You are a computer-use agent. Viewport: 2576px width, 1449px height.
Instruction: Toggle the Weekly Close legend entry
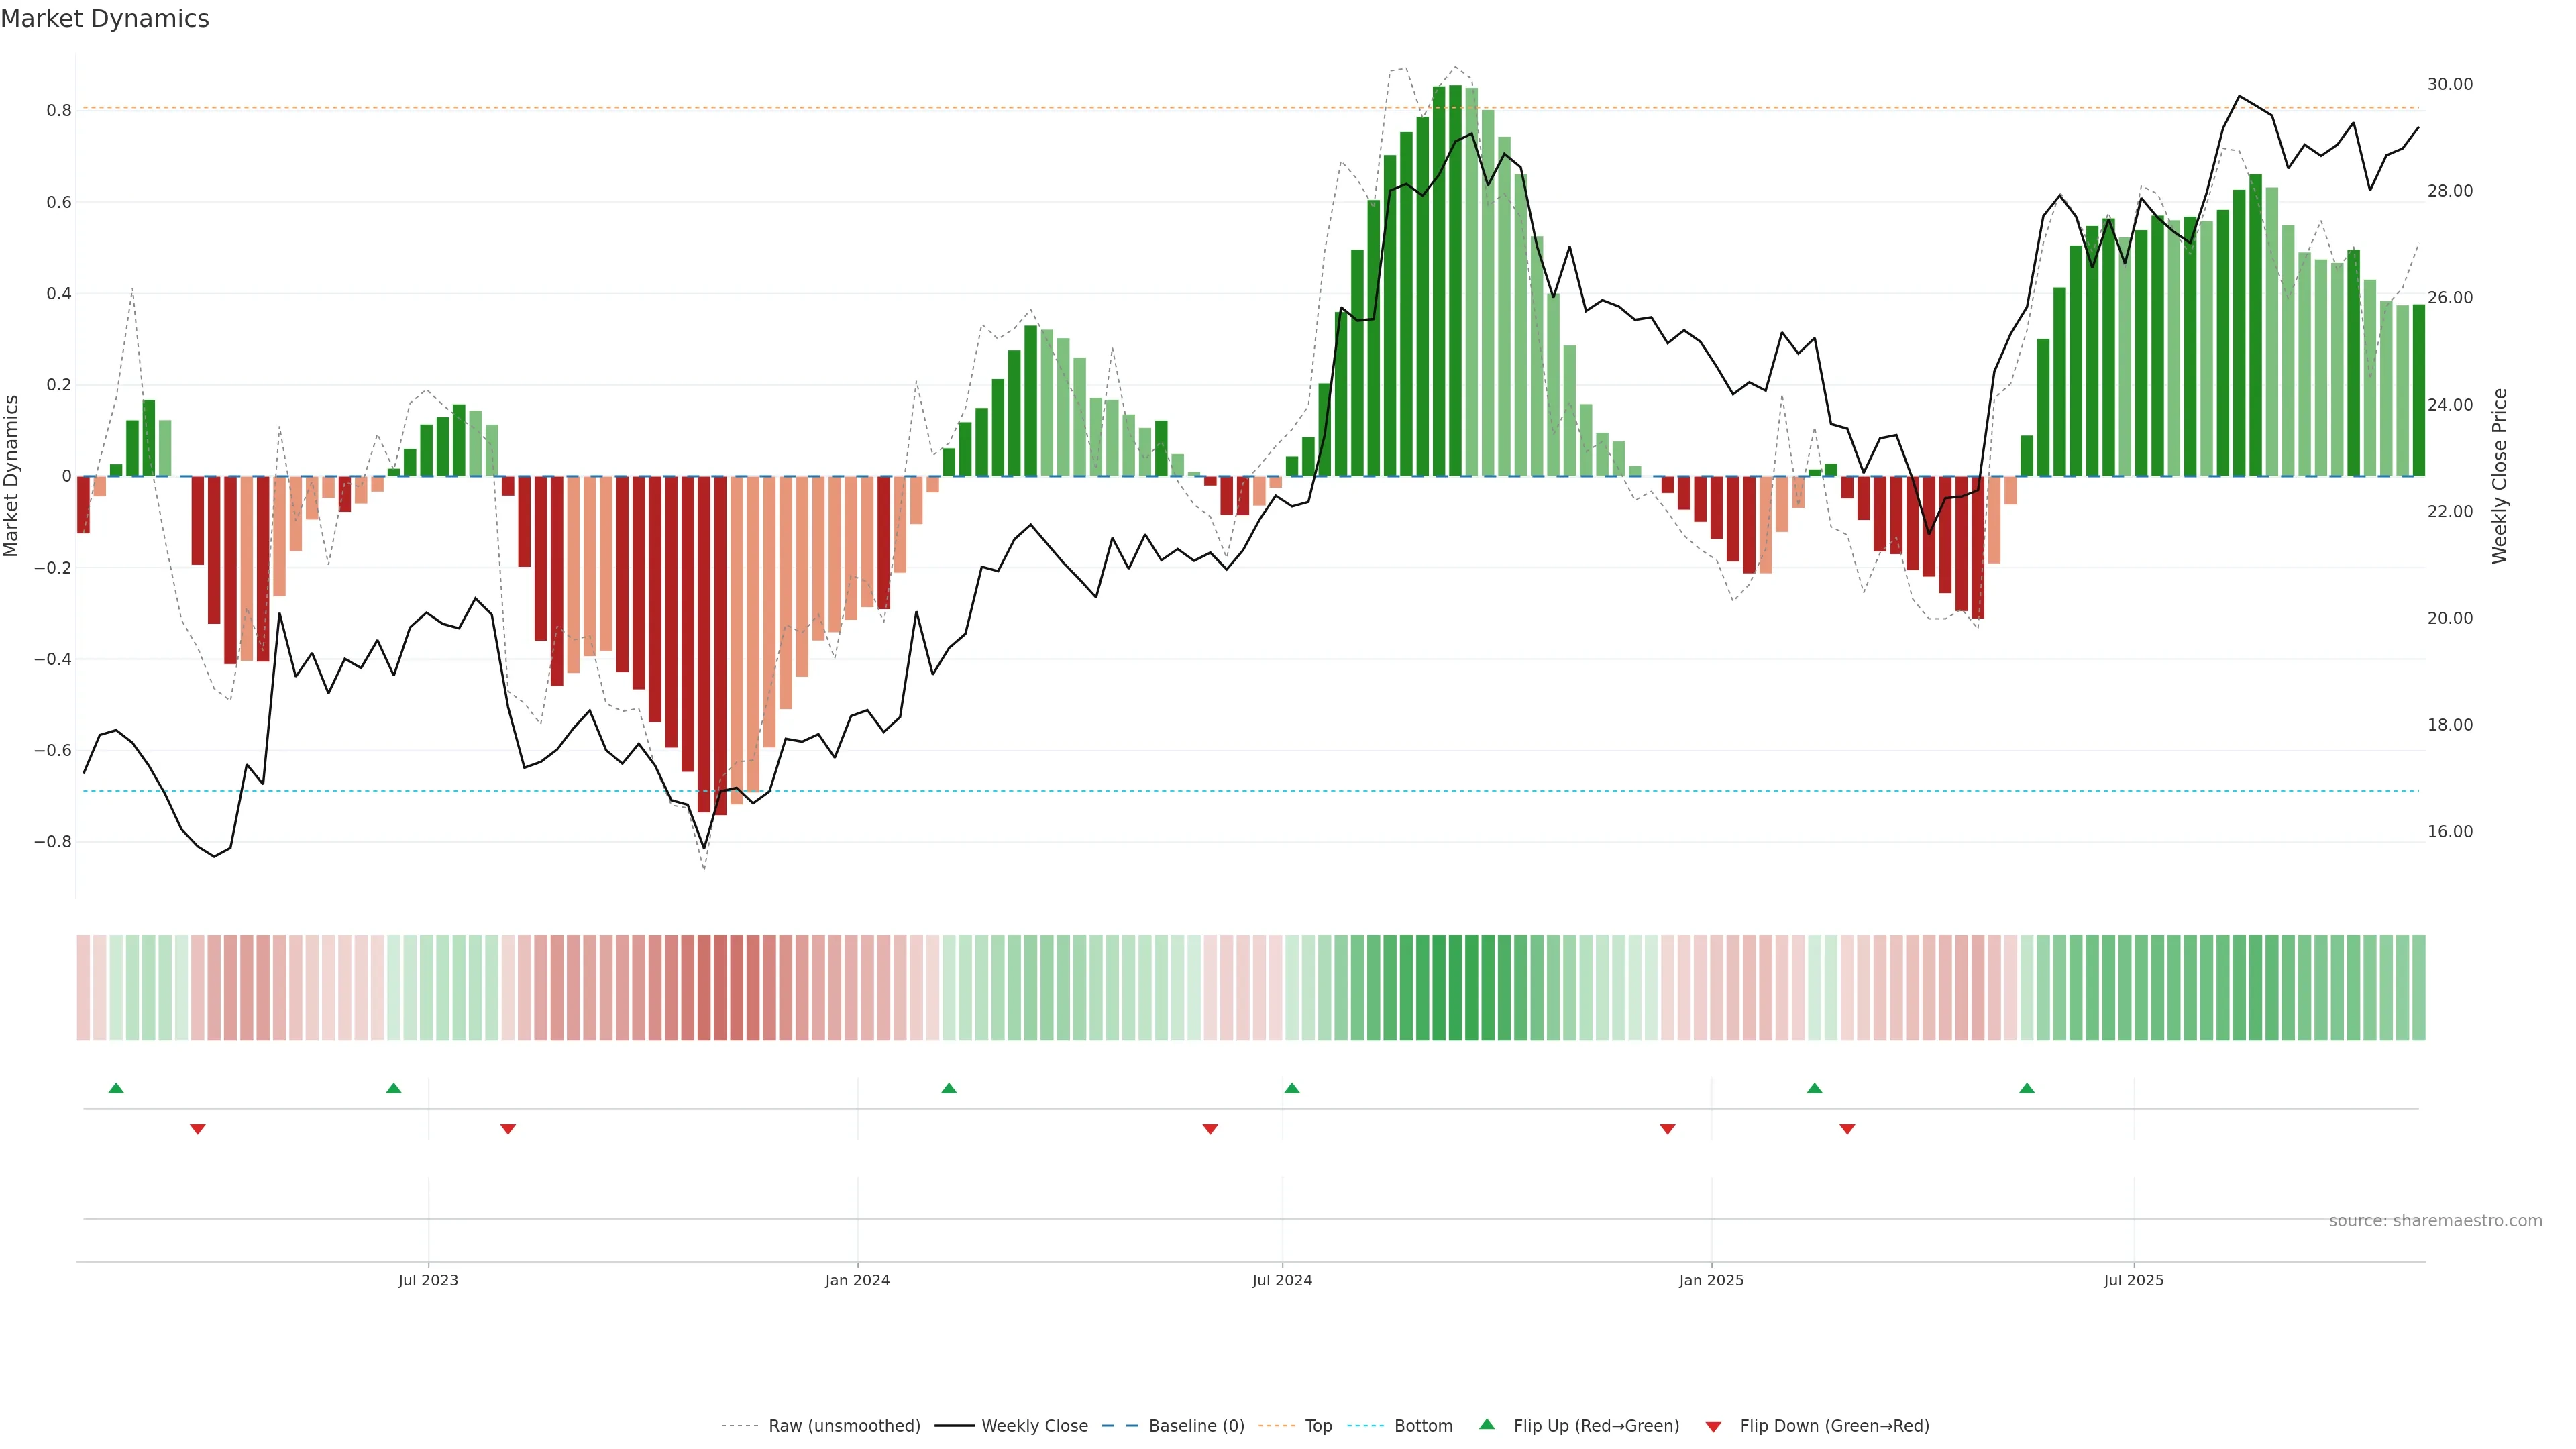click(x=1034, y=1426)
